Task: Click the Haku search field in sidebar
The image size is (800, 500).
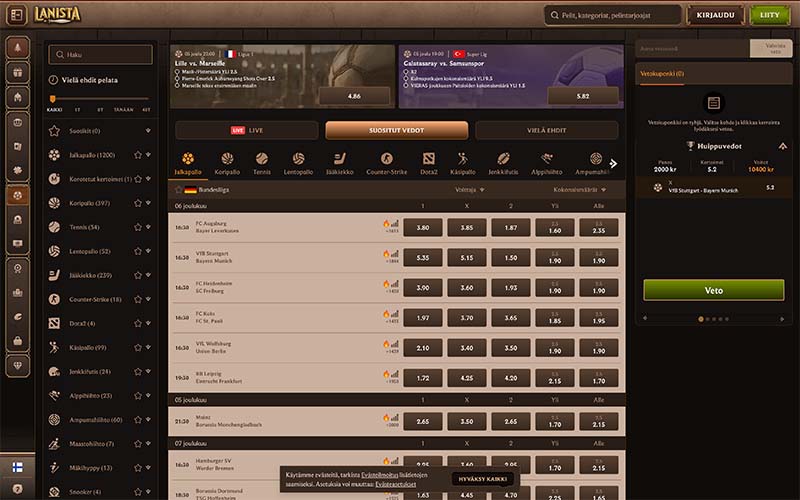Action: point(100,55)
